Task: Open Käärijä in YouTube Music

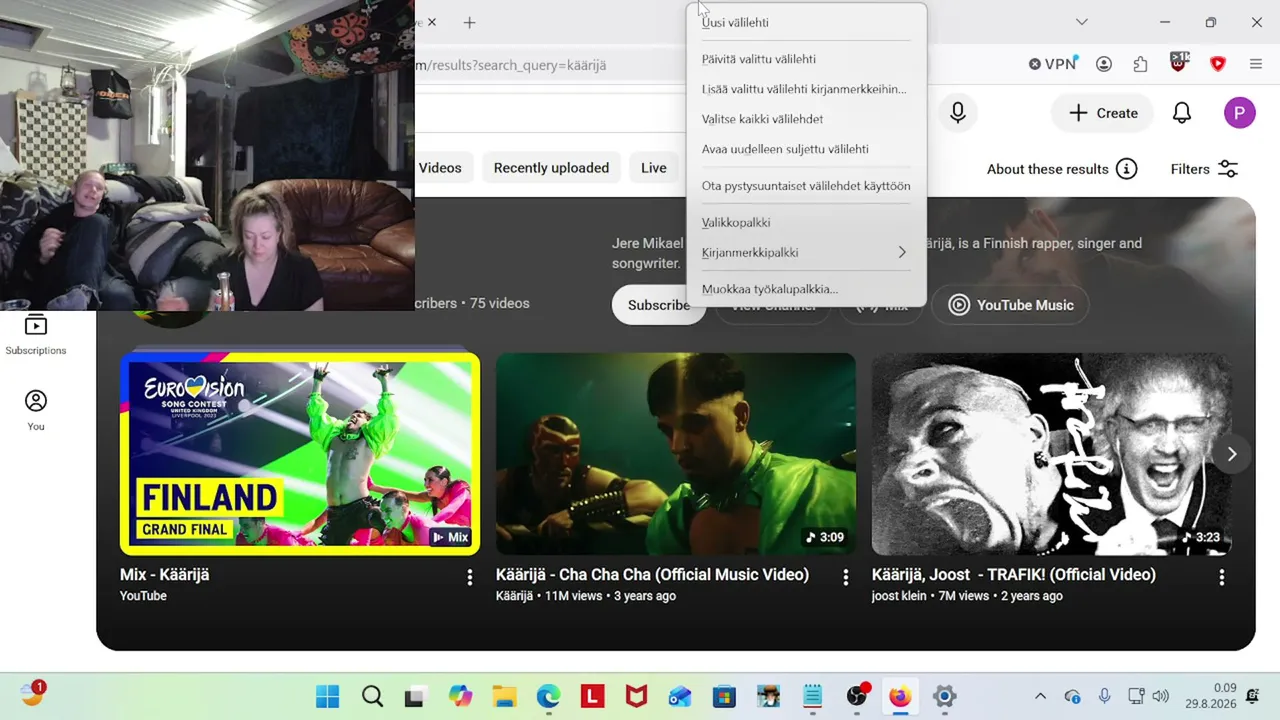Action: tap(1010, 305)
